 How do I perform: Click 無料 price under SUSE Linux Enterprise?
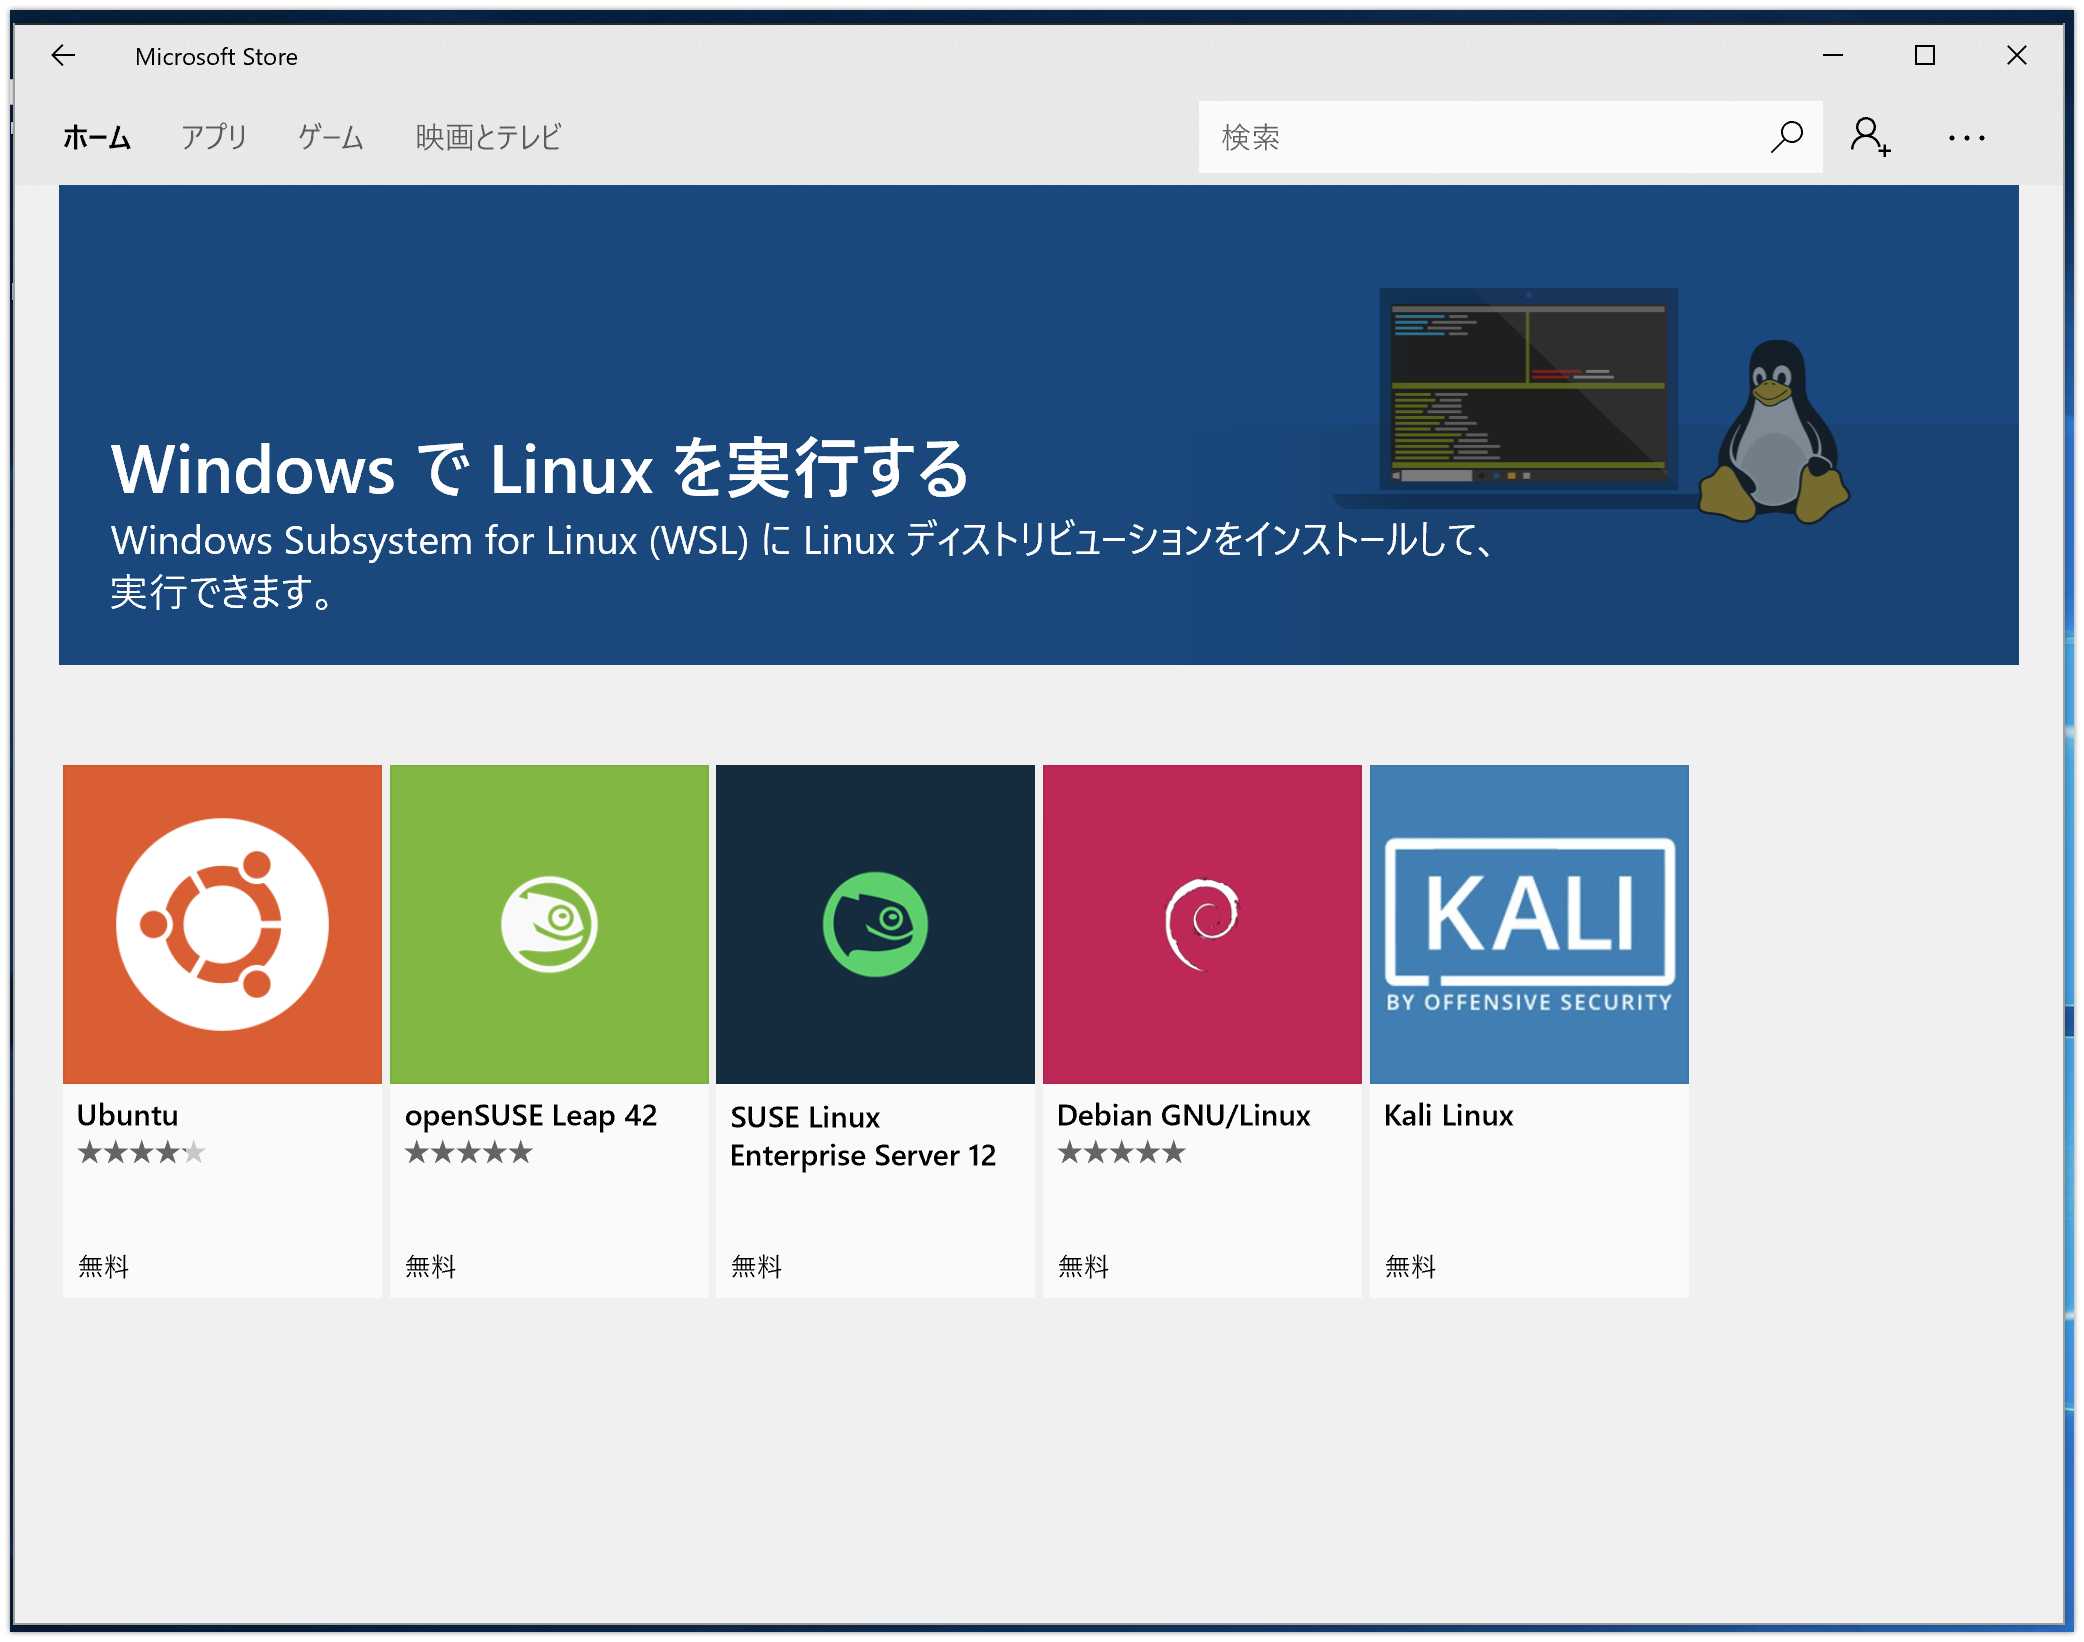click(757, 1267)
